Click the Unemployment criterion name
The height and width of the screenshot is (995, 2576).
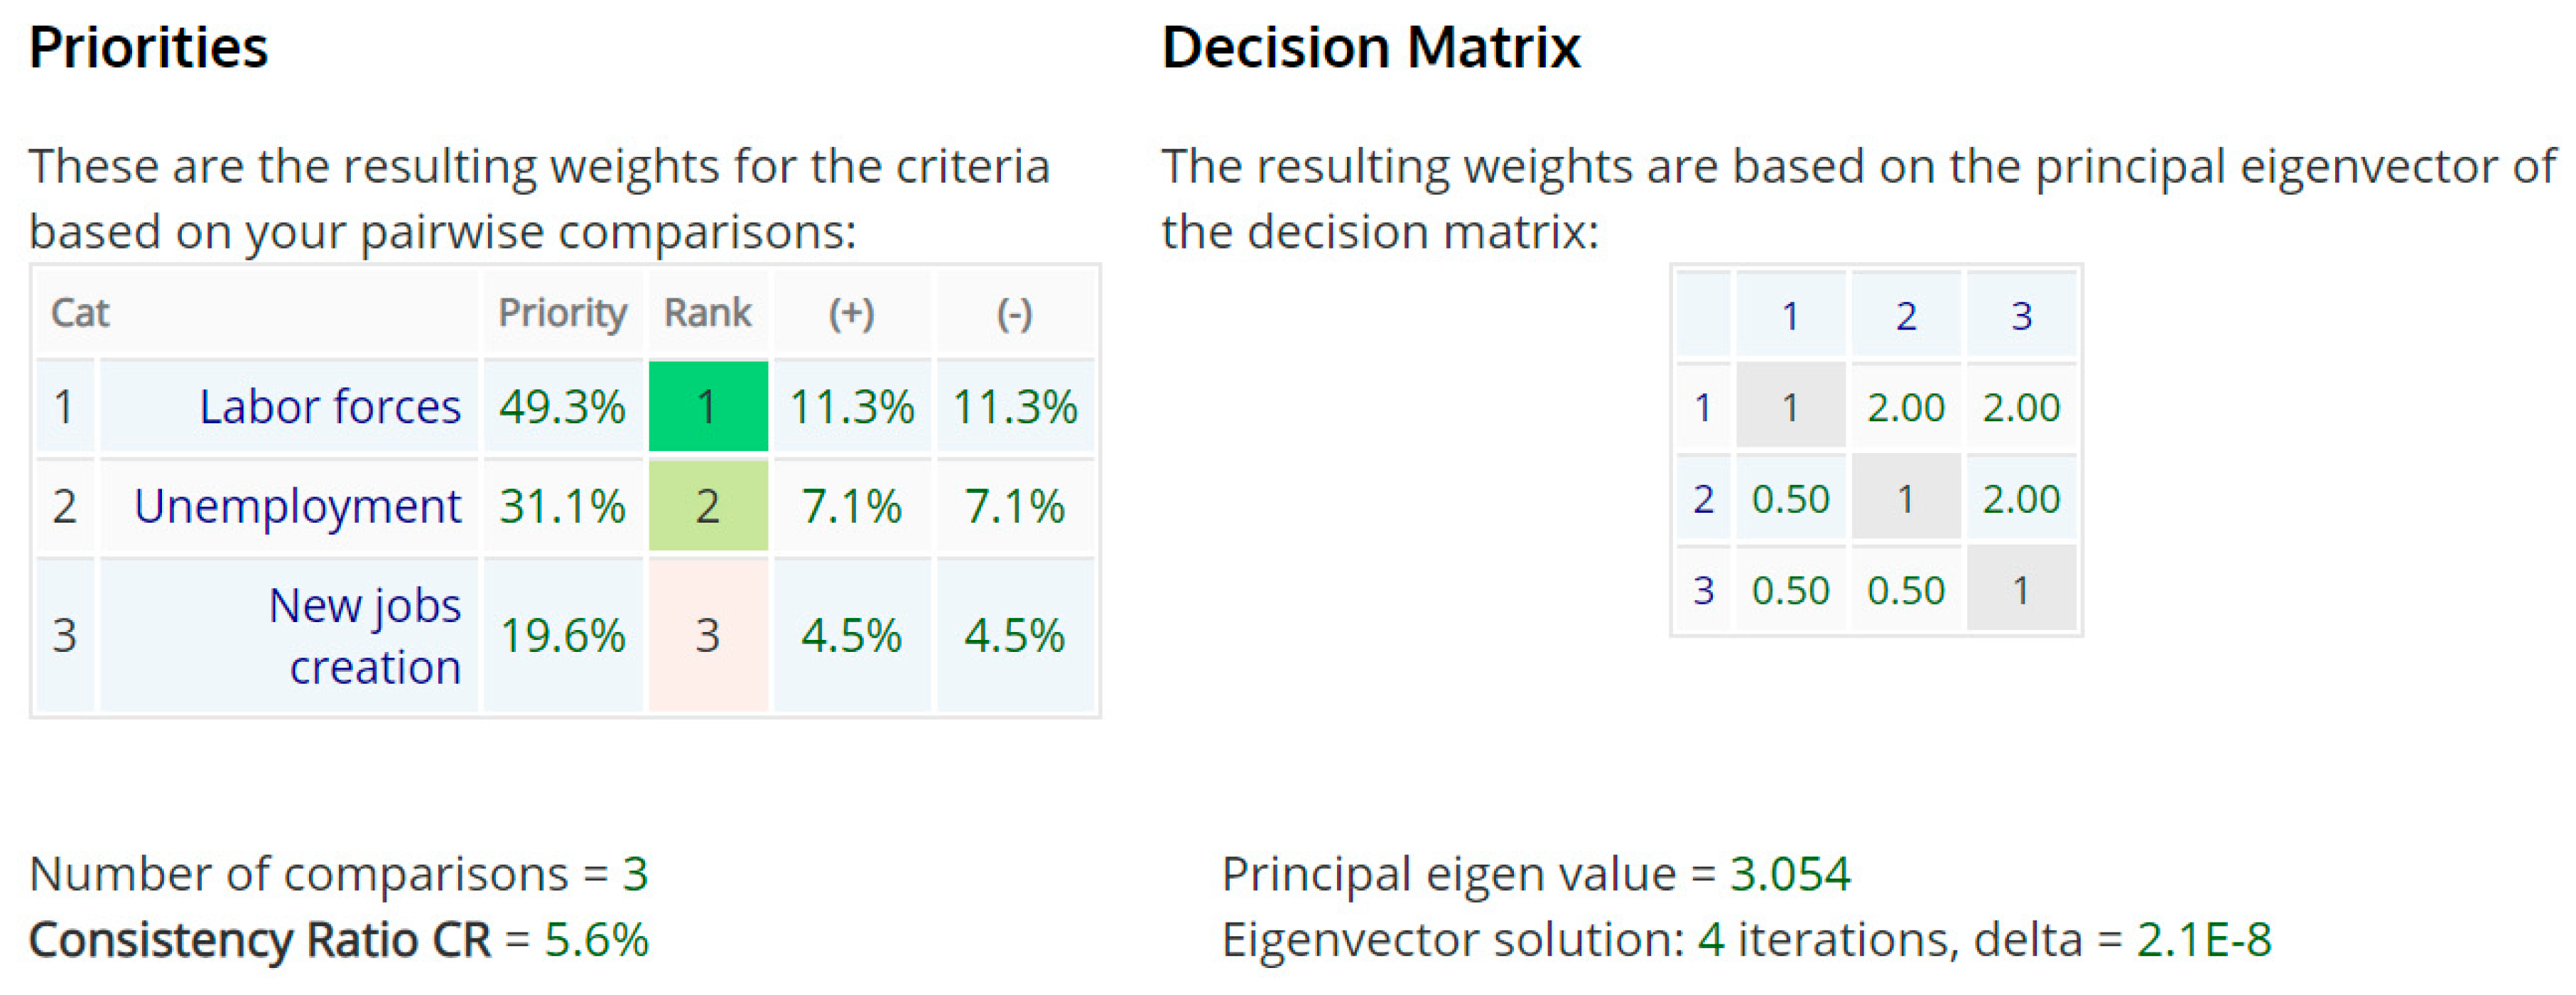(297, 506)
